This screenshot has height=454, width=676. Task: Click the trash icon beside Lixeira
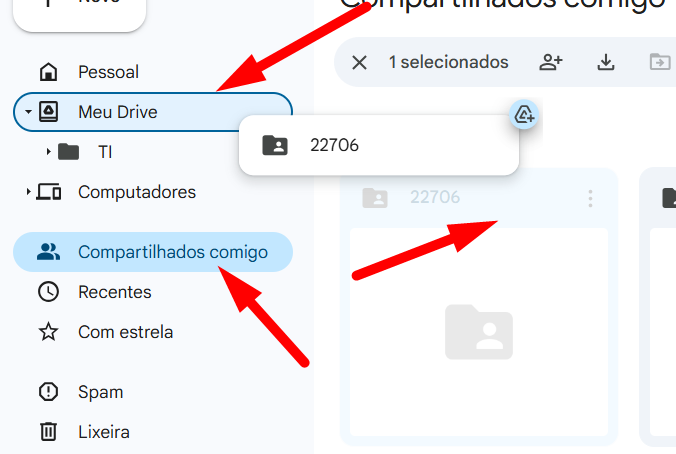(x=48, y=432)
